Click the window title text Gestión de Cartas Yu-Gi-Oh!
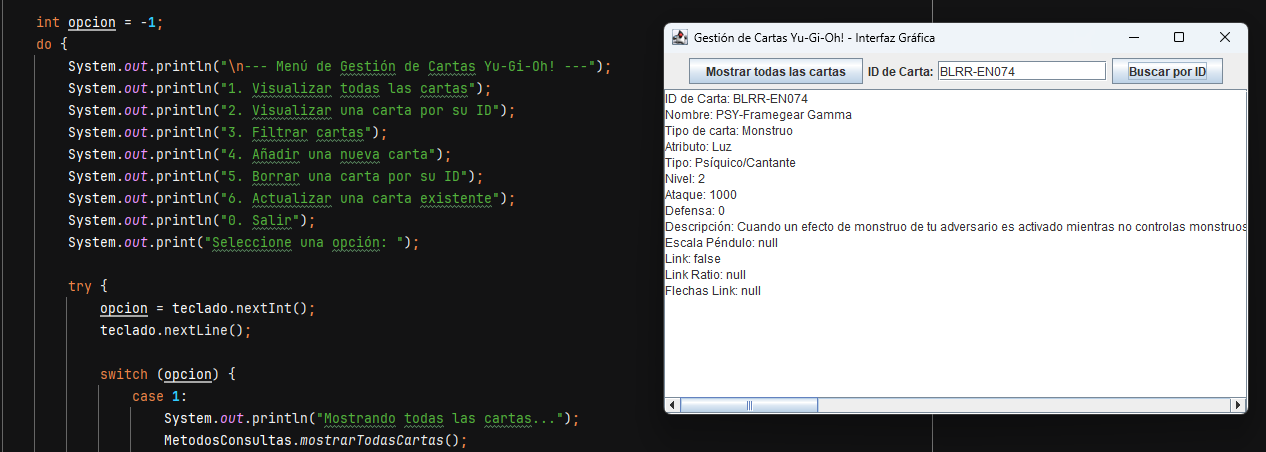Viewport: 1266px width, 452px height. point(814,37)
